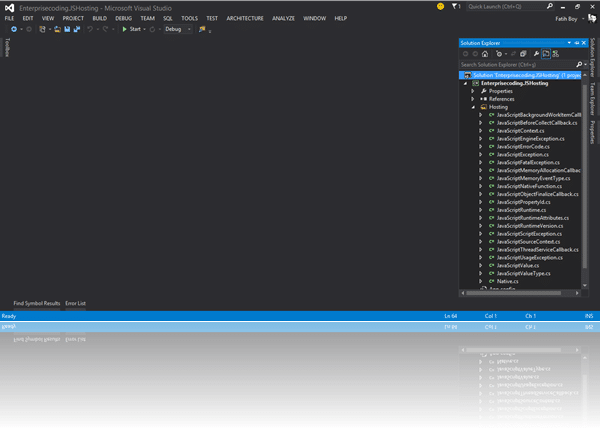Click the Solution Explorer search magnifier
Viewport: 600px width, 428px height.
(579, 65)
